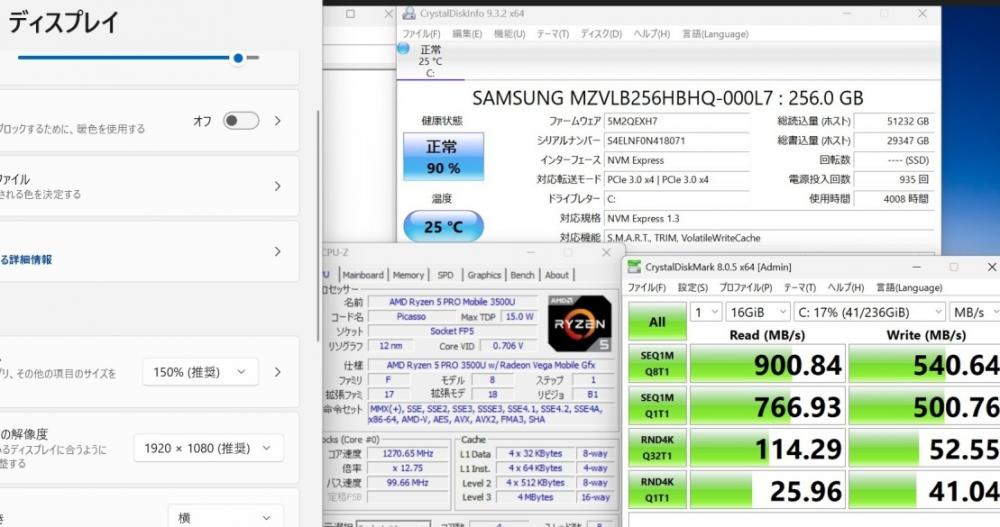Run the SEQ1M Q8T1 benchmark
The width and height of the screenshot is (1000, 527).
tap(658, 364)
